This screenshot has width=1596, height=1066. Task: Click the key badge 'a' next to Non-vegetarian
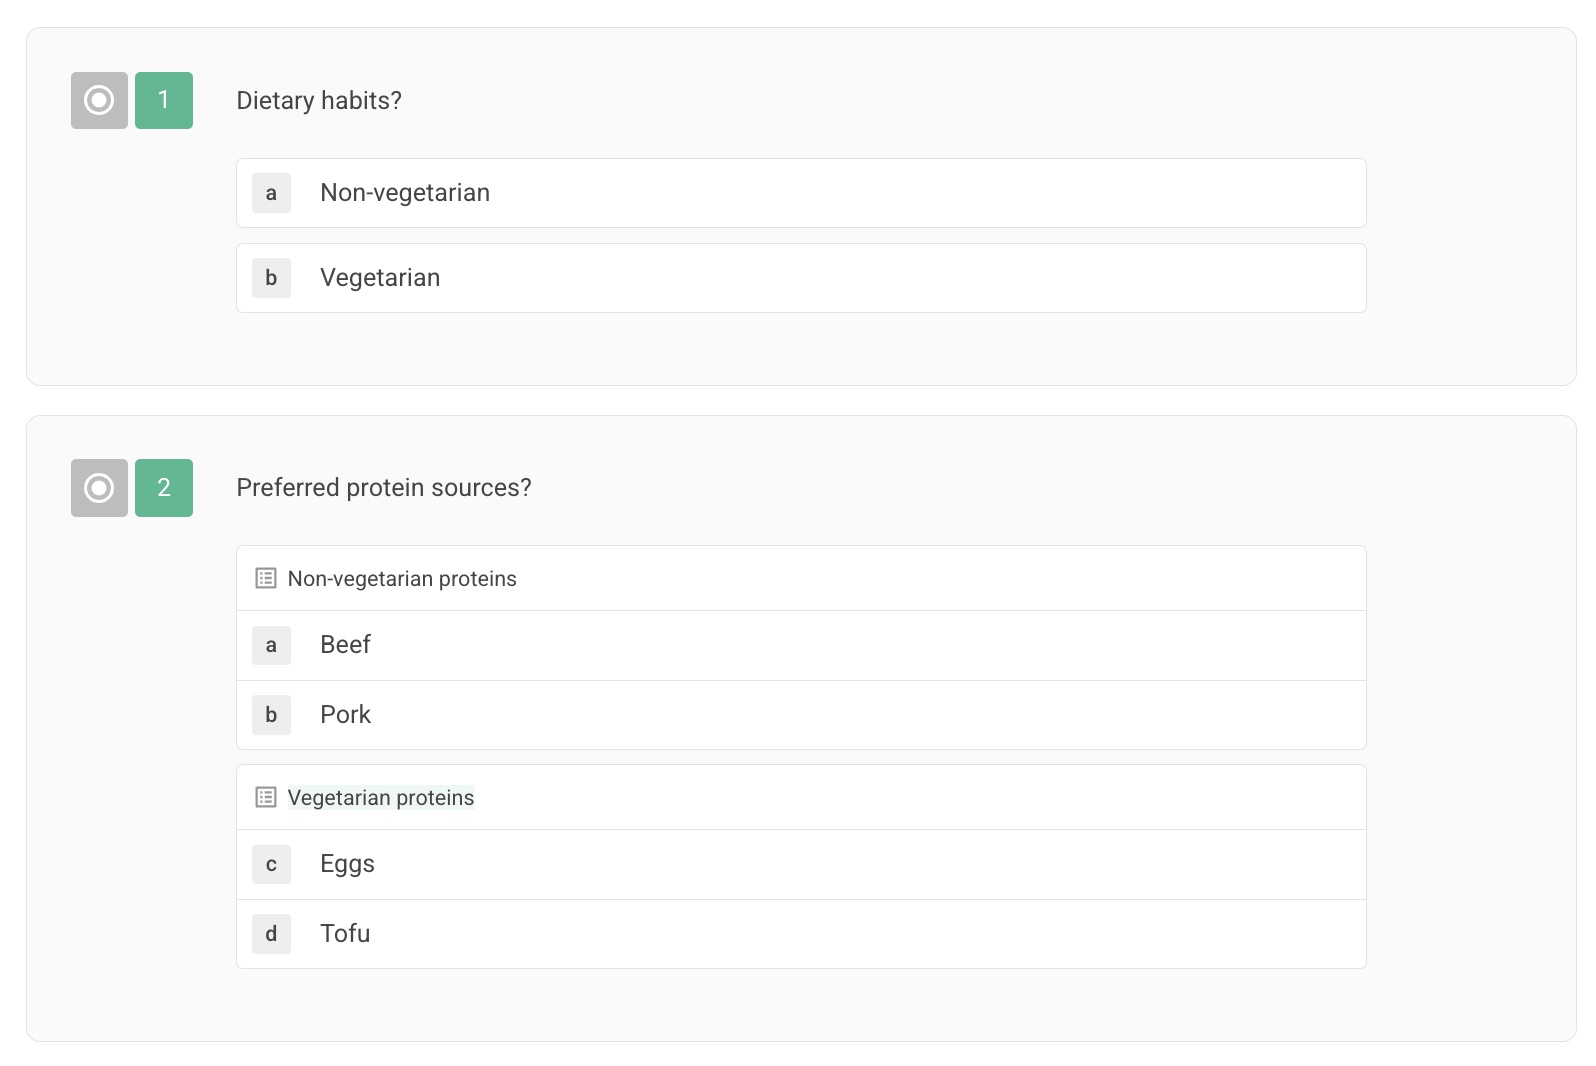pos(270,193)
